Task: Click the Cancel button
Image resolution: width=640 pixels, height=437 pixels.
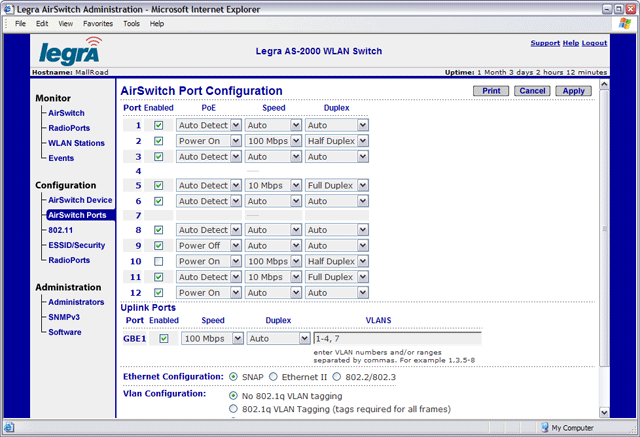Action: point(532,91)
